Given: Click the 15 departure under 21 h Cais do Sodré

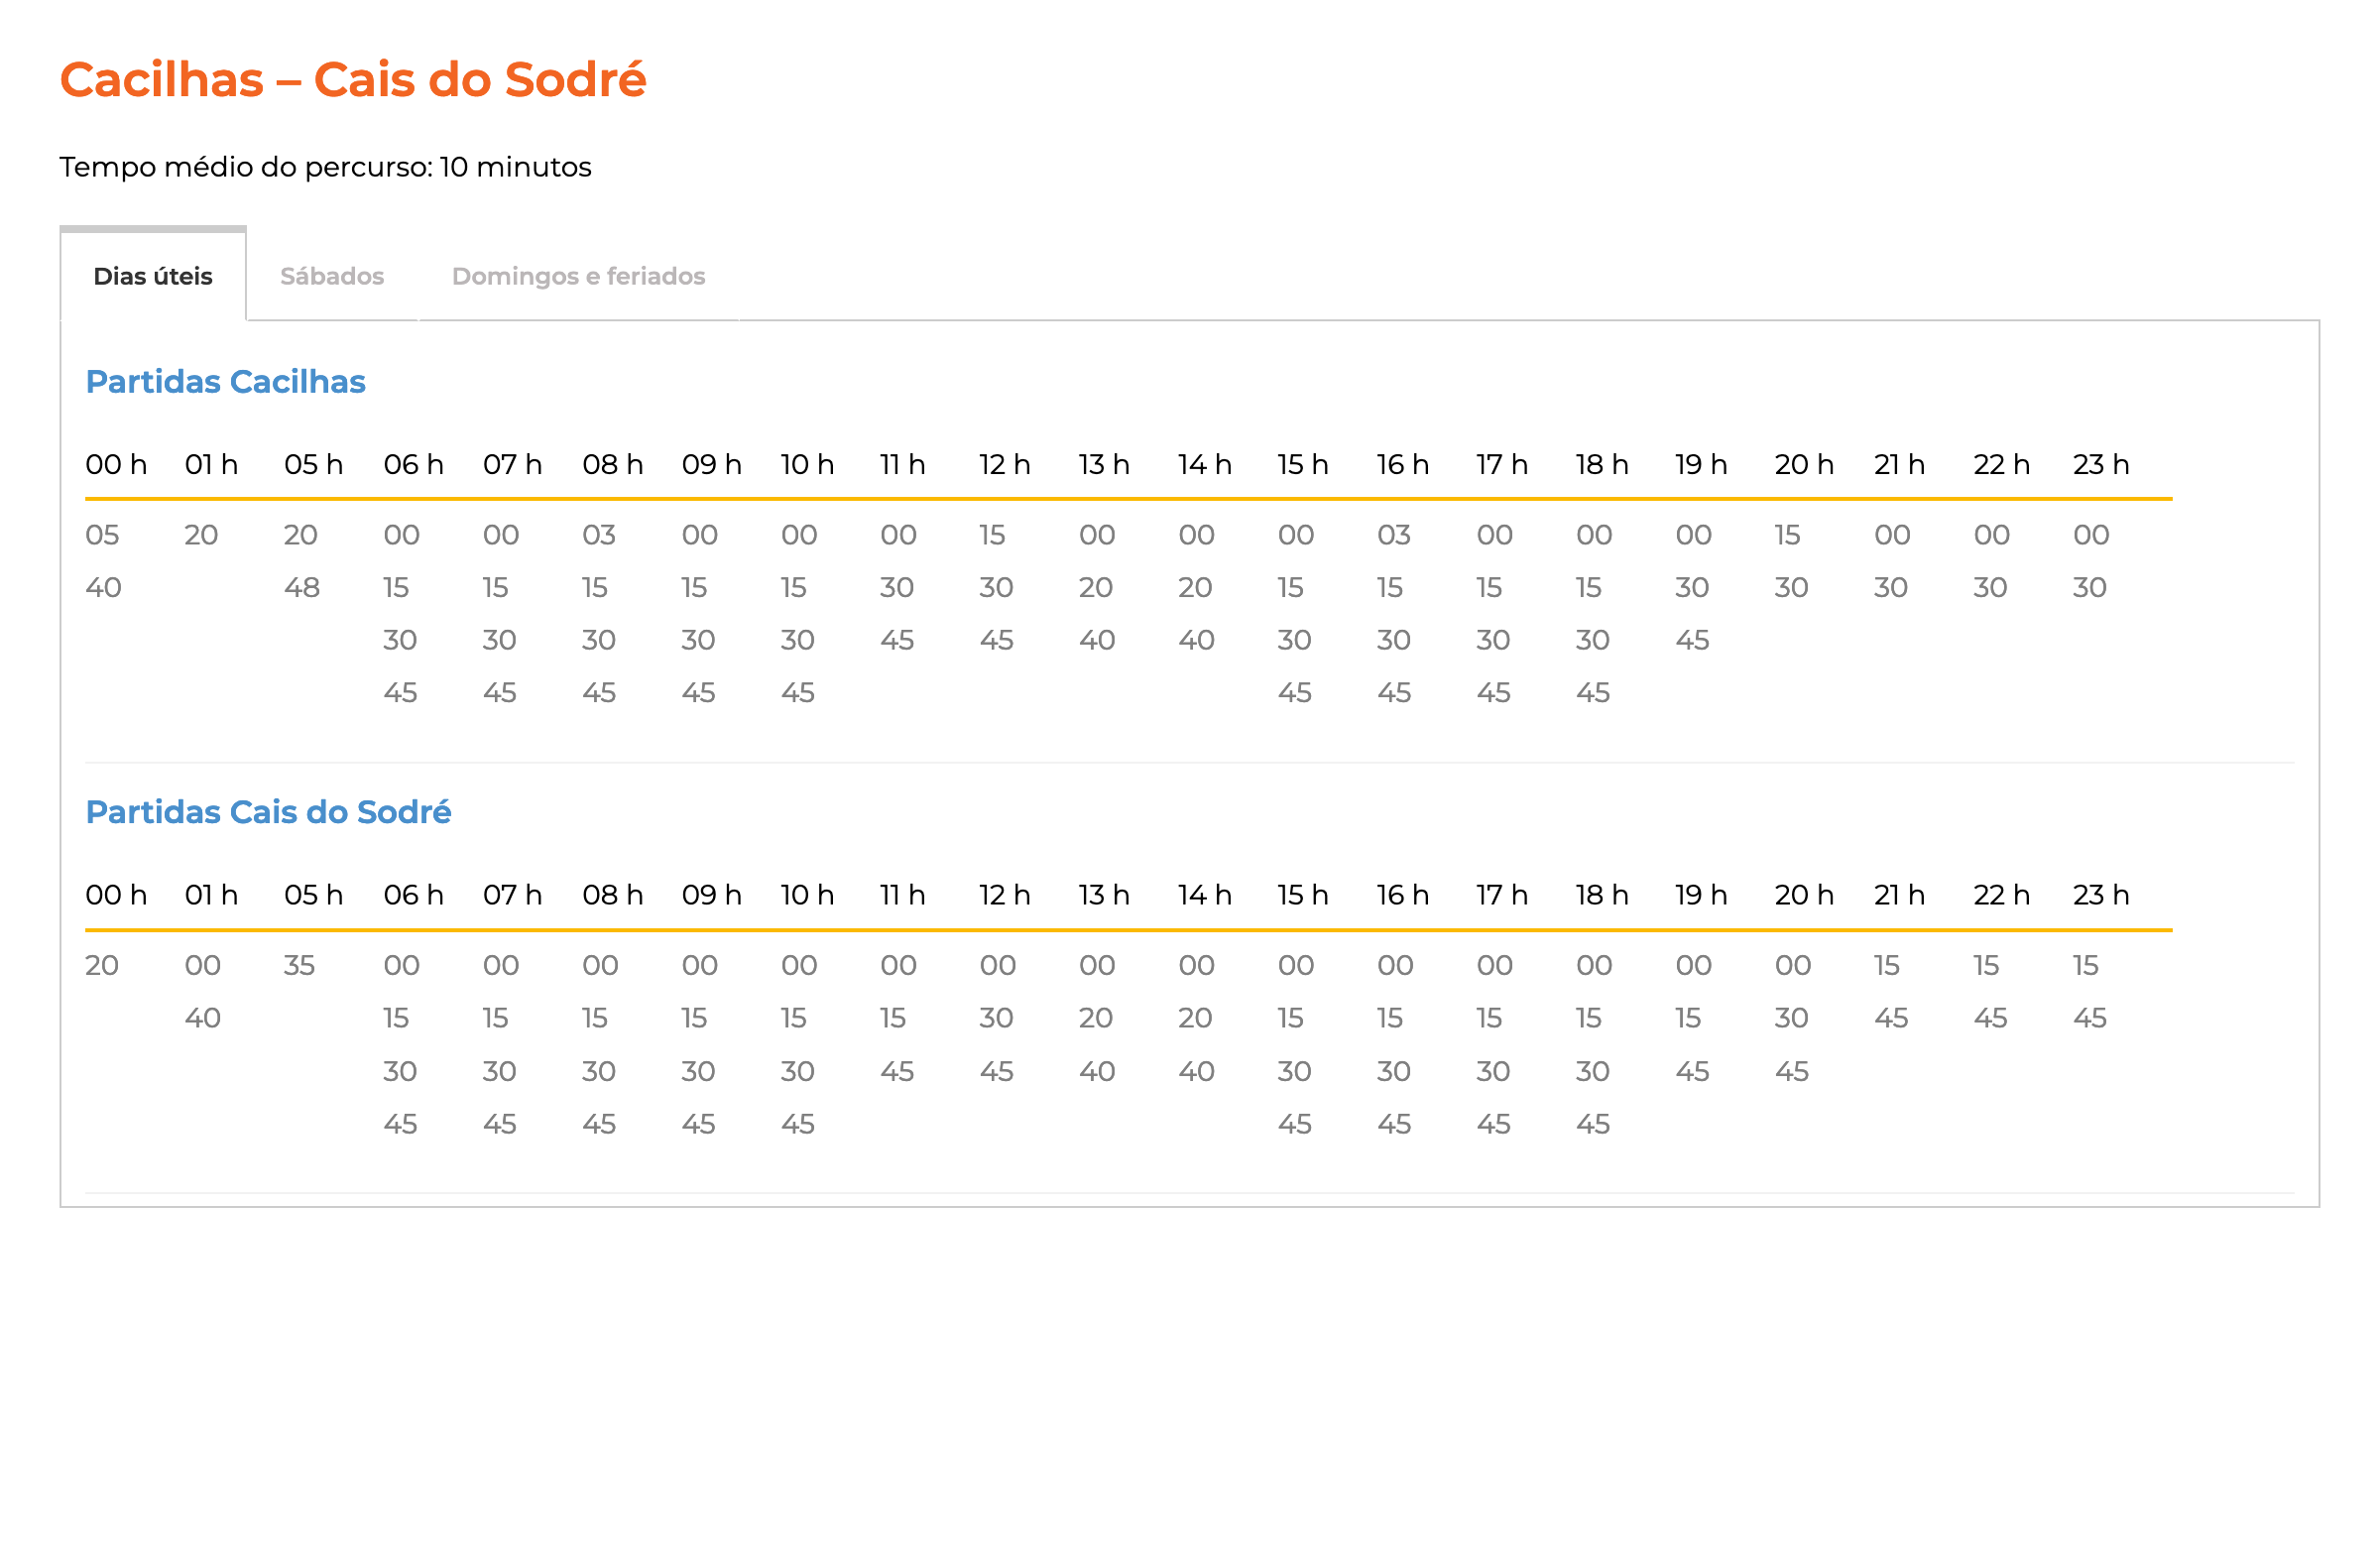Looking at the screenshot, I should tap(1887, 966).
